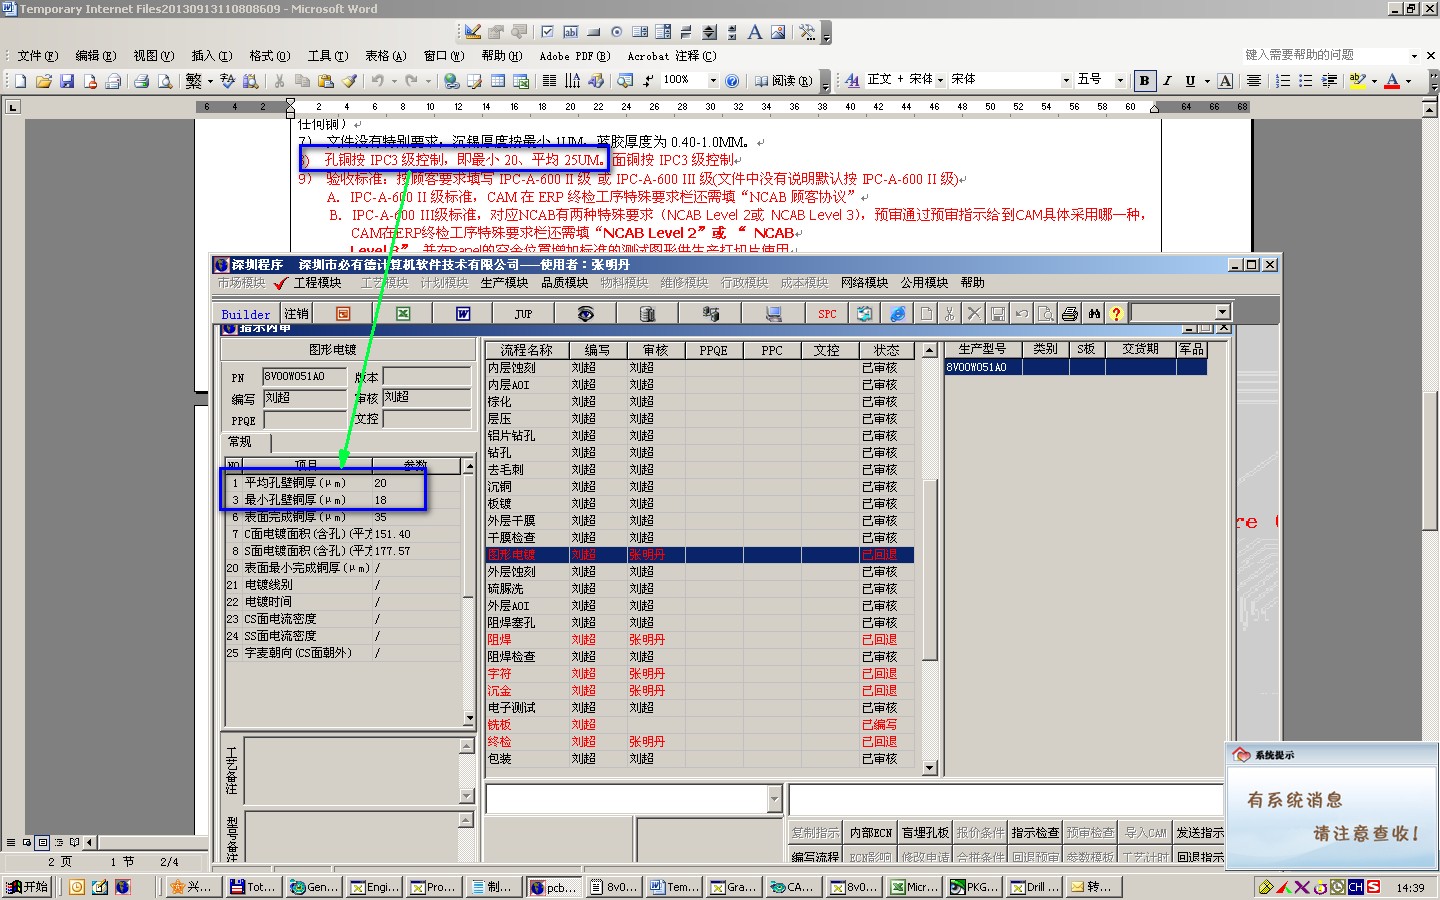Expand the font color dropdown arrow
The width and height of the screenshot is (1440, 900).
tap(1408, 81)
